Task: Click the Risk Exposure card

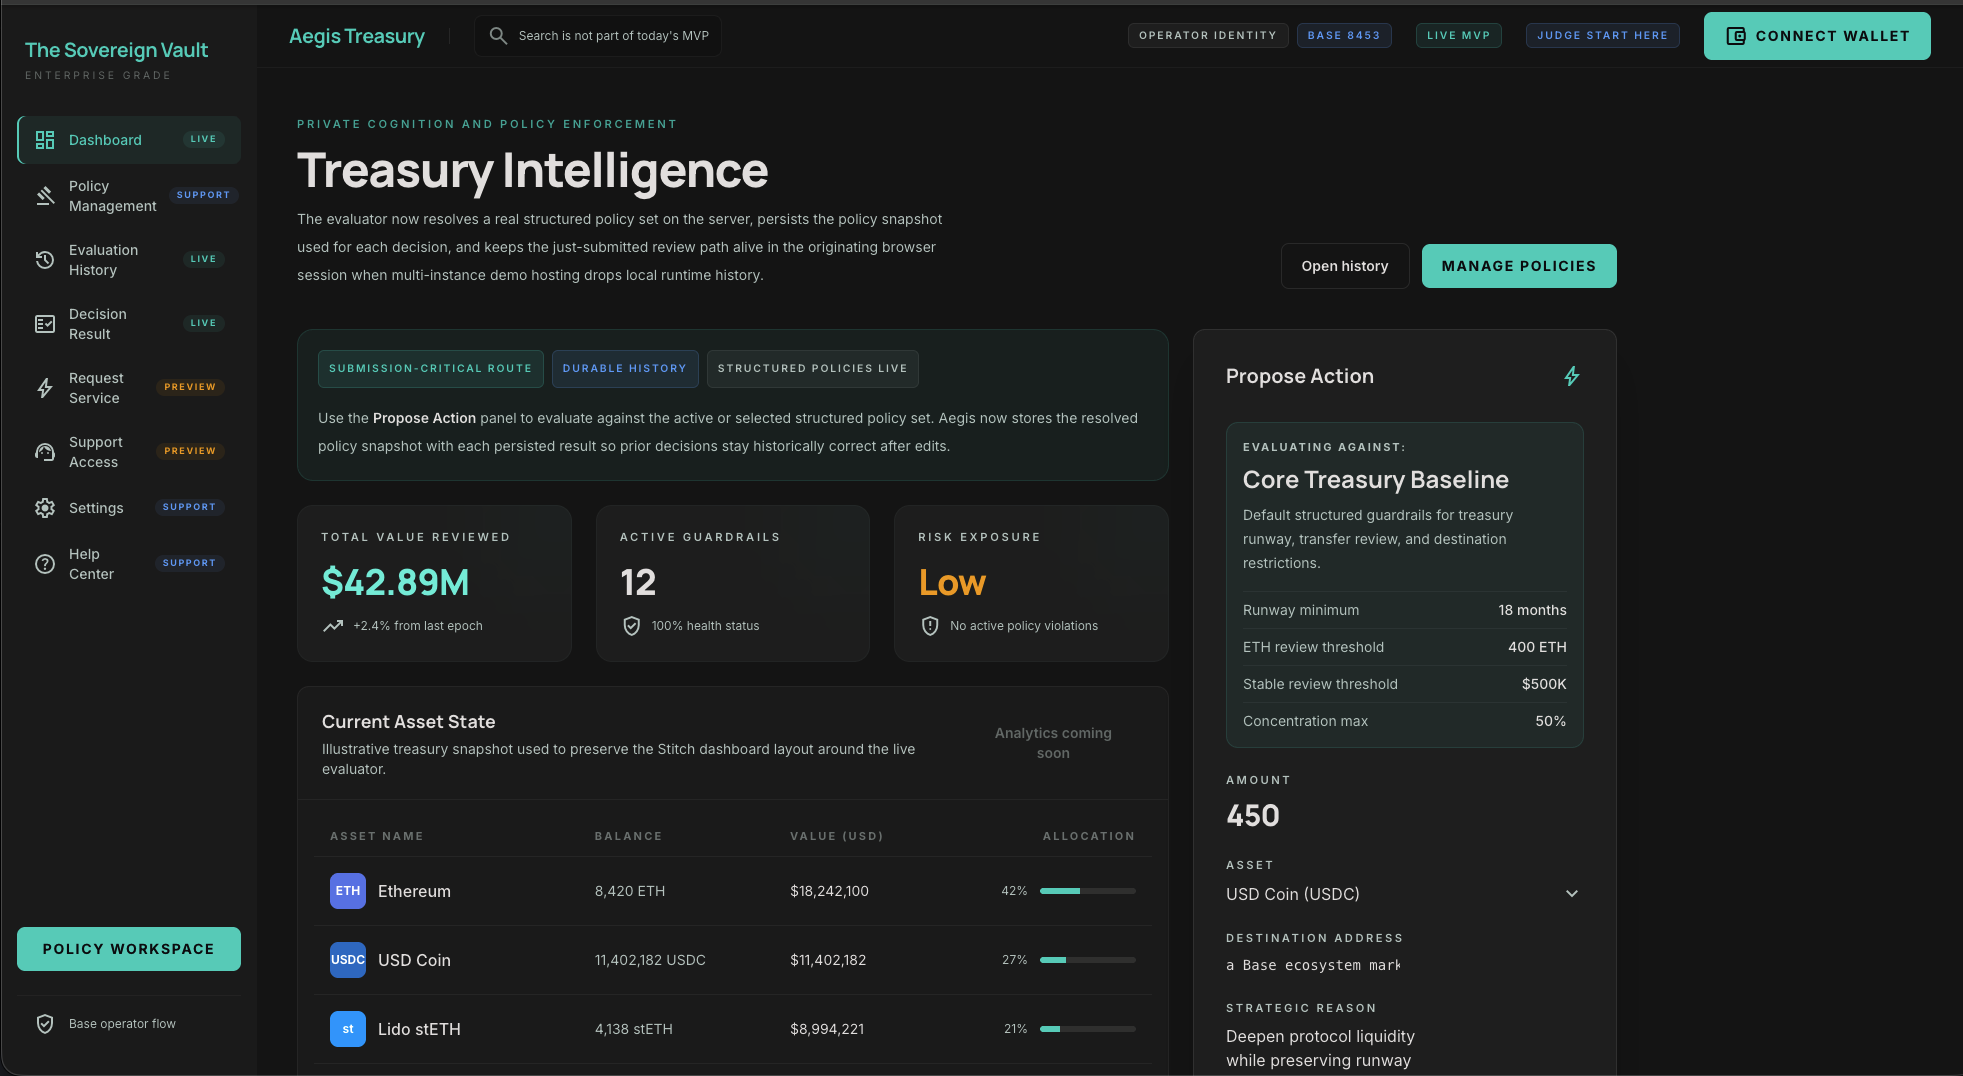Action: tap(1031, 583)
